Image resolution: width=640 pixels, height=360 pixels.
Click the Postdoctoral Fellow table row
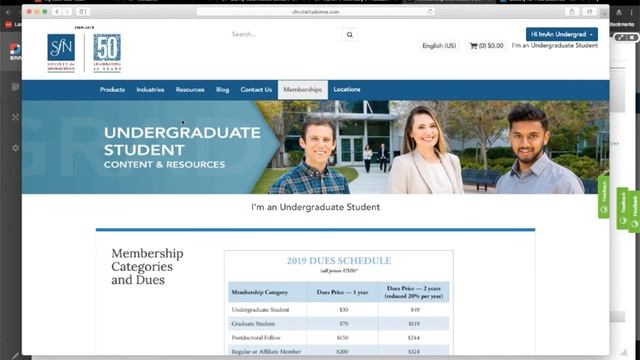coord(339,338)
